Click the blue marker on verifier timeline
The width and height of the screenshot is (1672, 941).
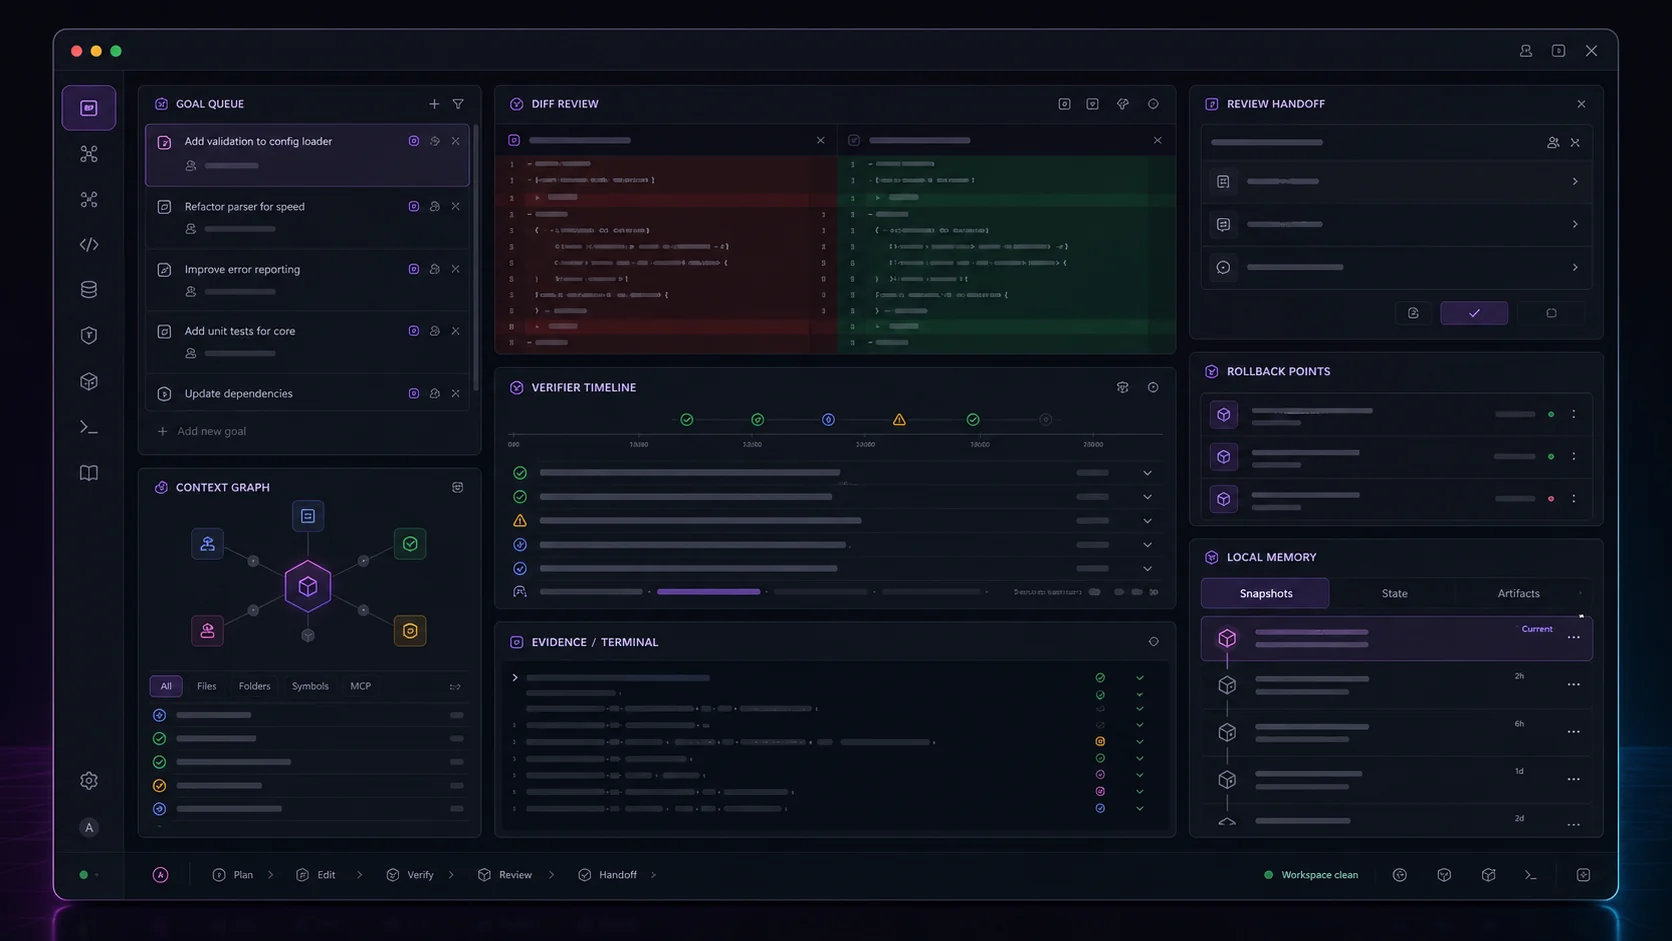pyautogui.click(x=828, y=420)
